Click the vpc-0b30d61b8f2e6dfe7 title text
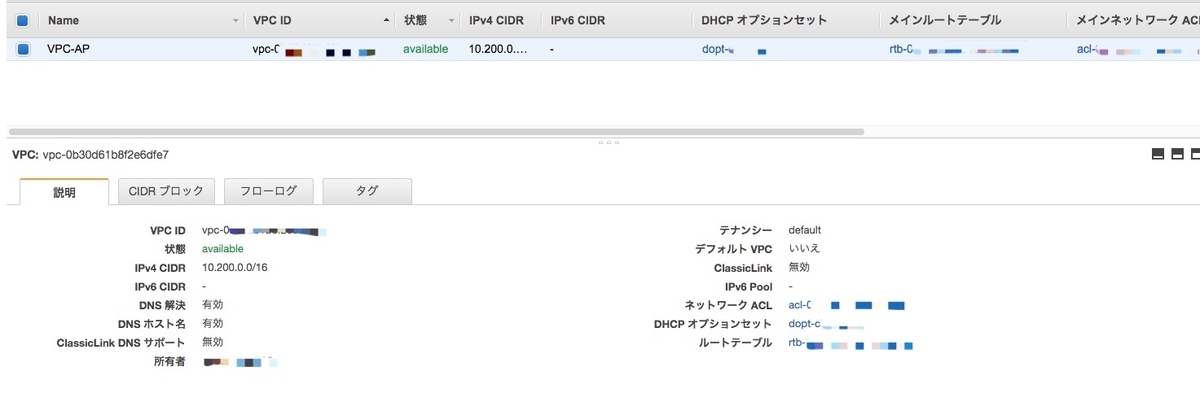Image resolution: width=1200 pixels, height=411 pixels. 105,155
